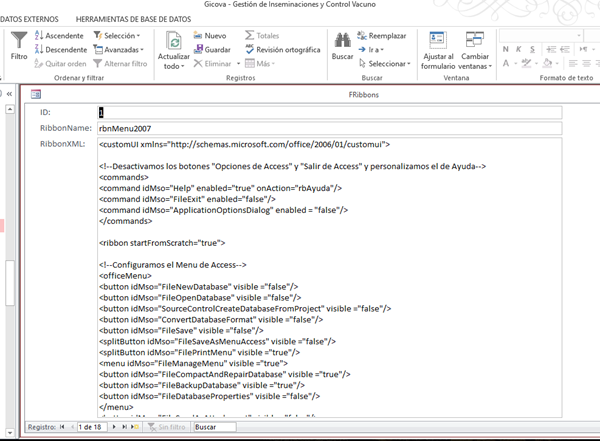Click inside the RibbonXML text area

pyautogui.click(x=329, y=278)
